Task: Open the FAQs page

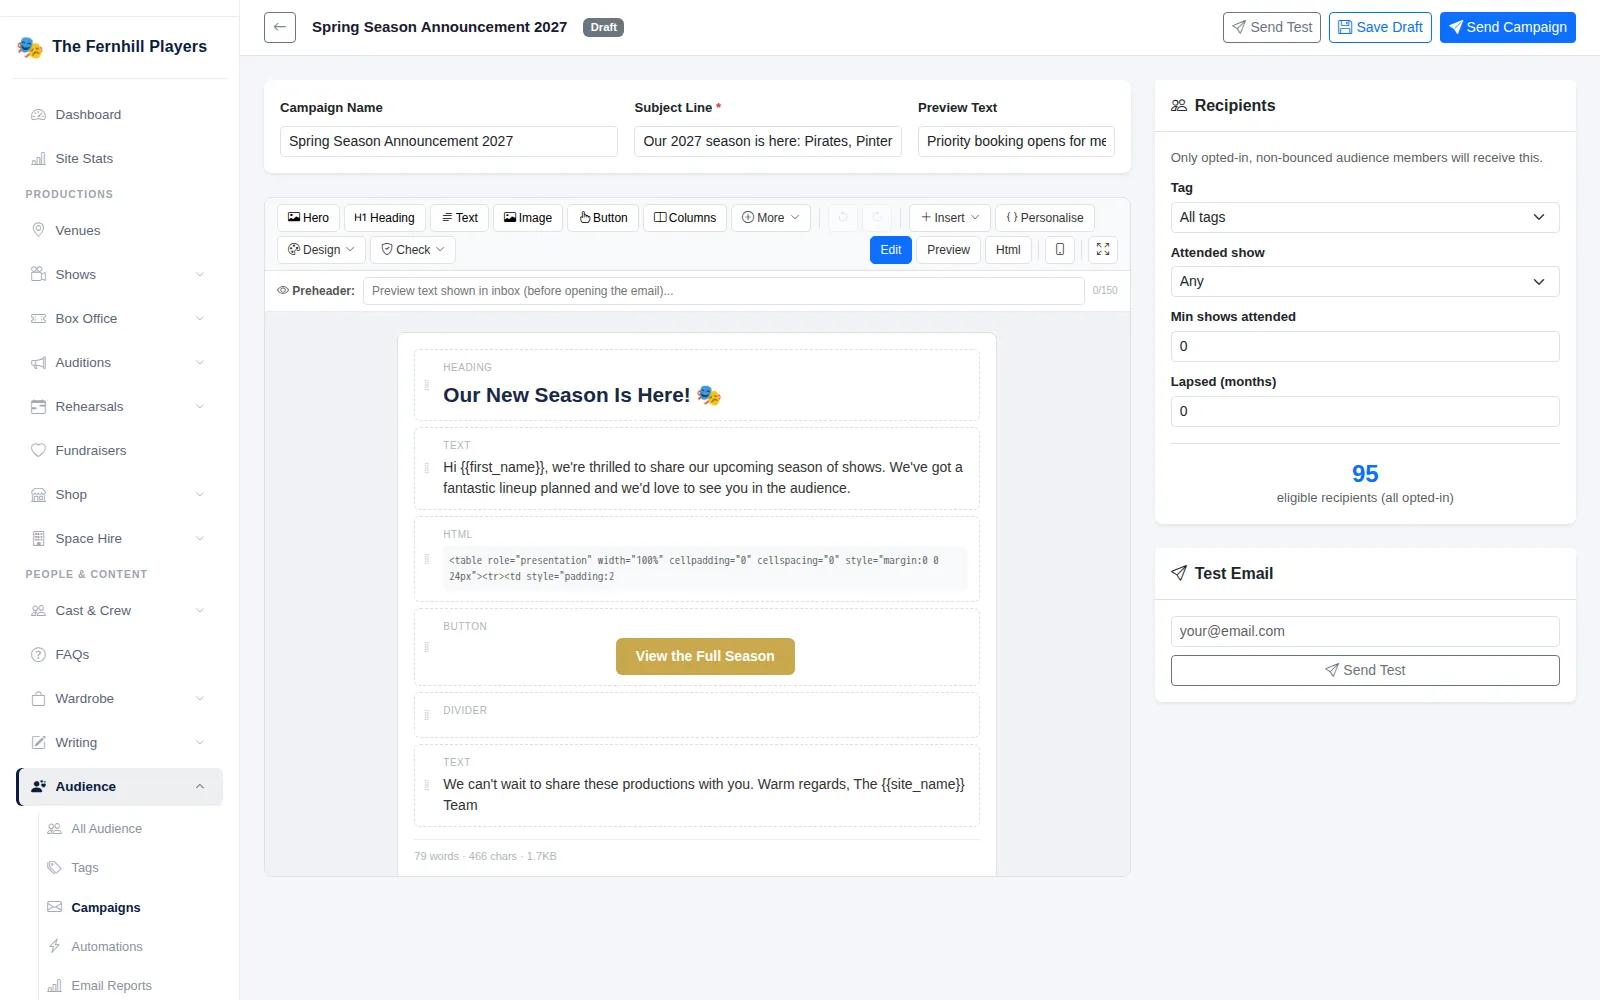Action: click(x=120, y=655)
